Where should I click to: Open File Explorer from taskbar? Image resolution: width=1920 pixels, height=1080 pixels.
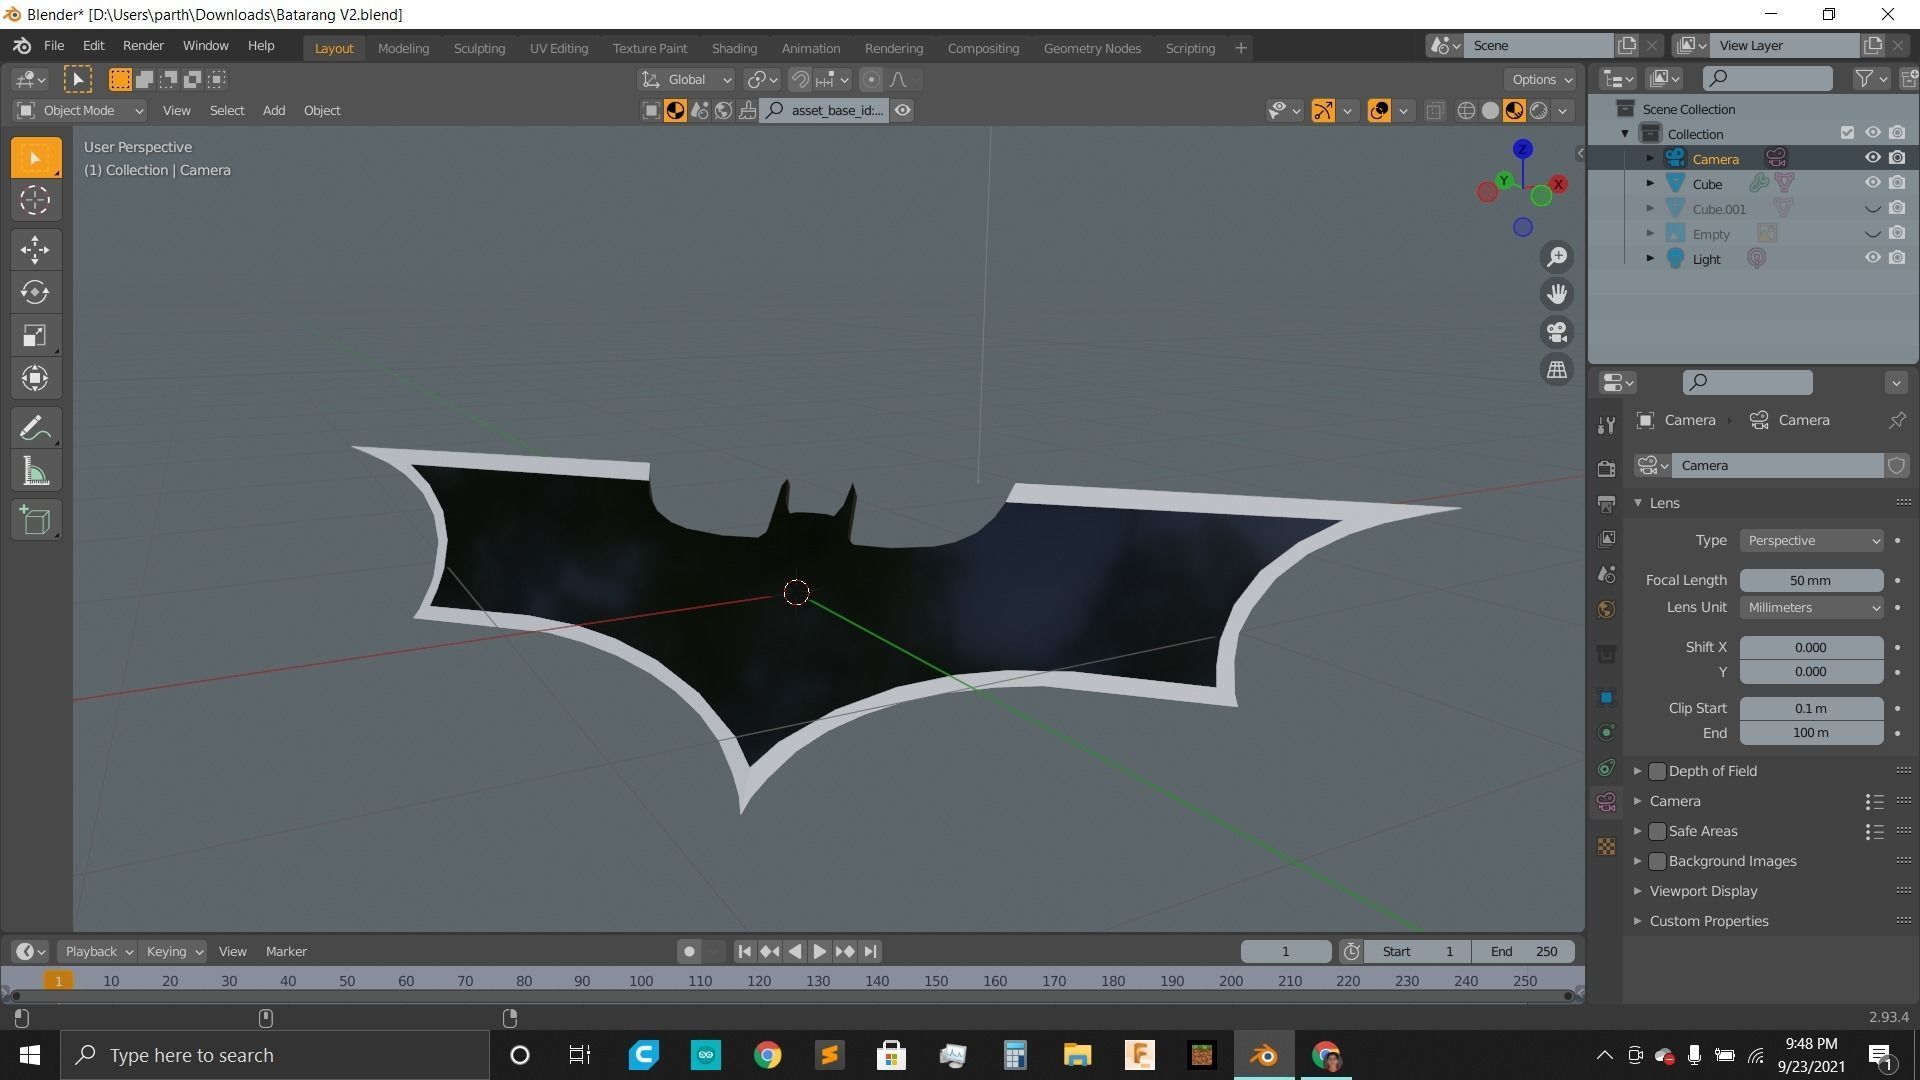point(1077,1055)
